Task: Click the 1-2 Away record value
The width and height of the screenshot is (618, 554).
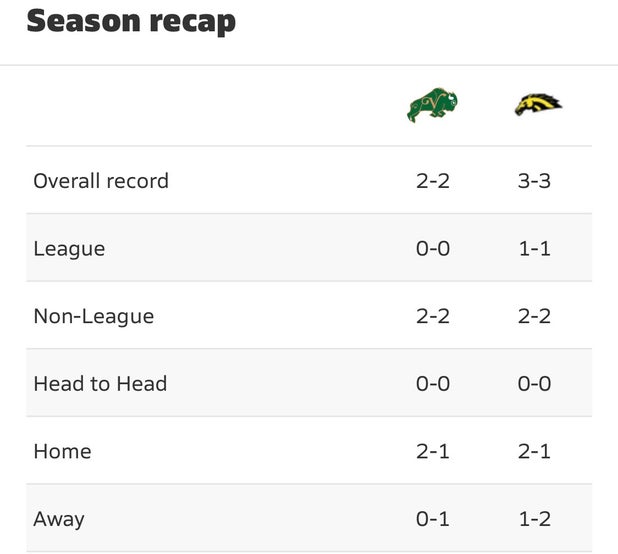Action: (534, 519)
